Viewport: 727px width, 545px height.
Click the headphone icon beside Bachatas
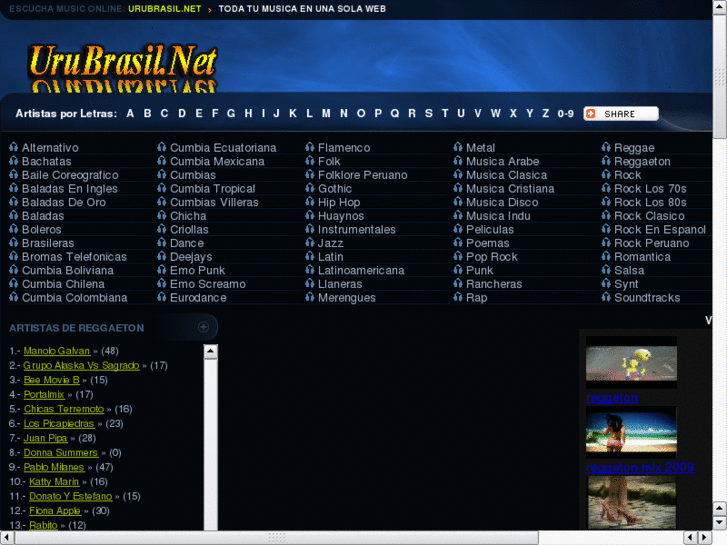coord(13,160)
